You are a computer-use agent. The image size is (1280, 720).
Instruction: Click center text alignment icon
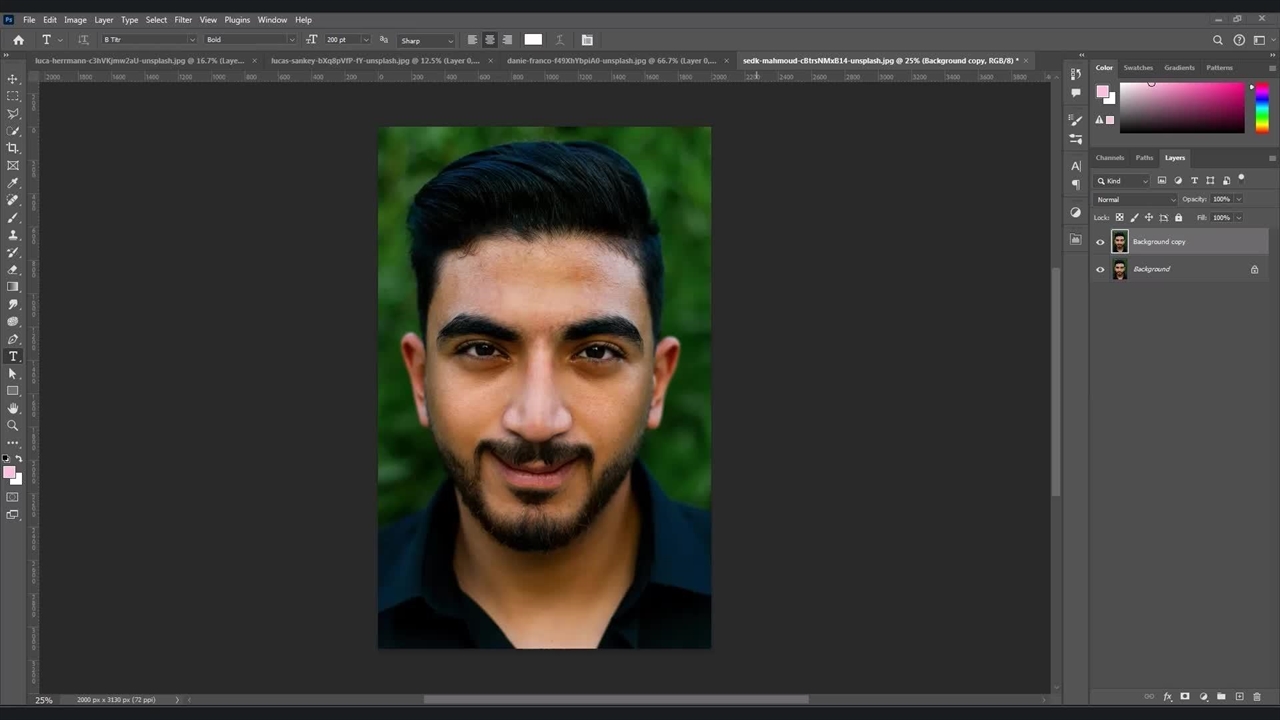(x=490, y=40)
